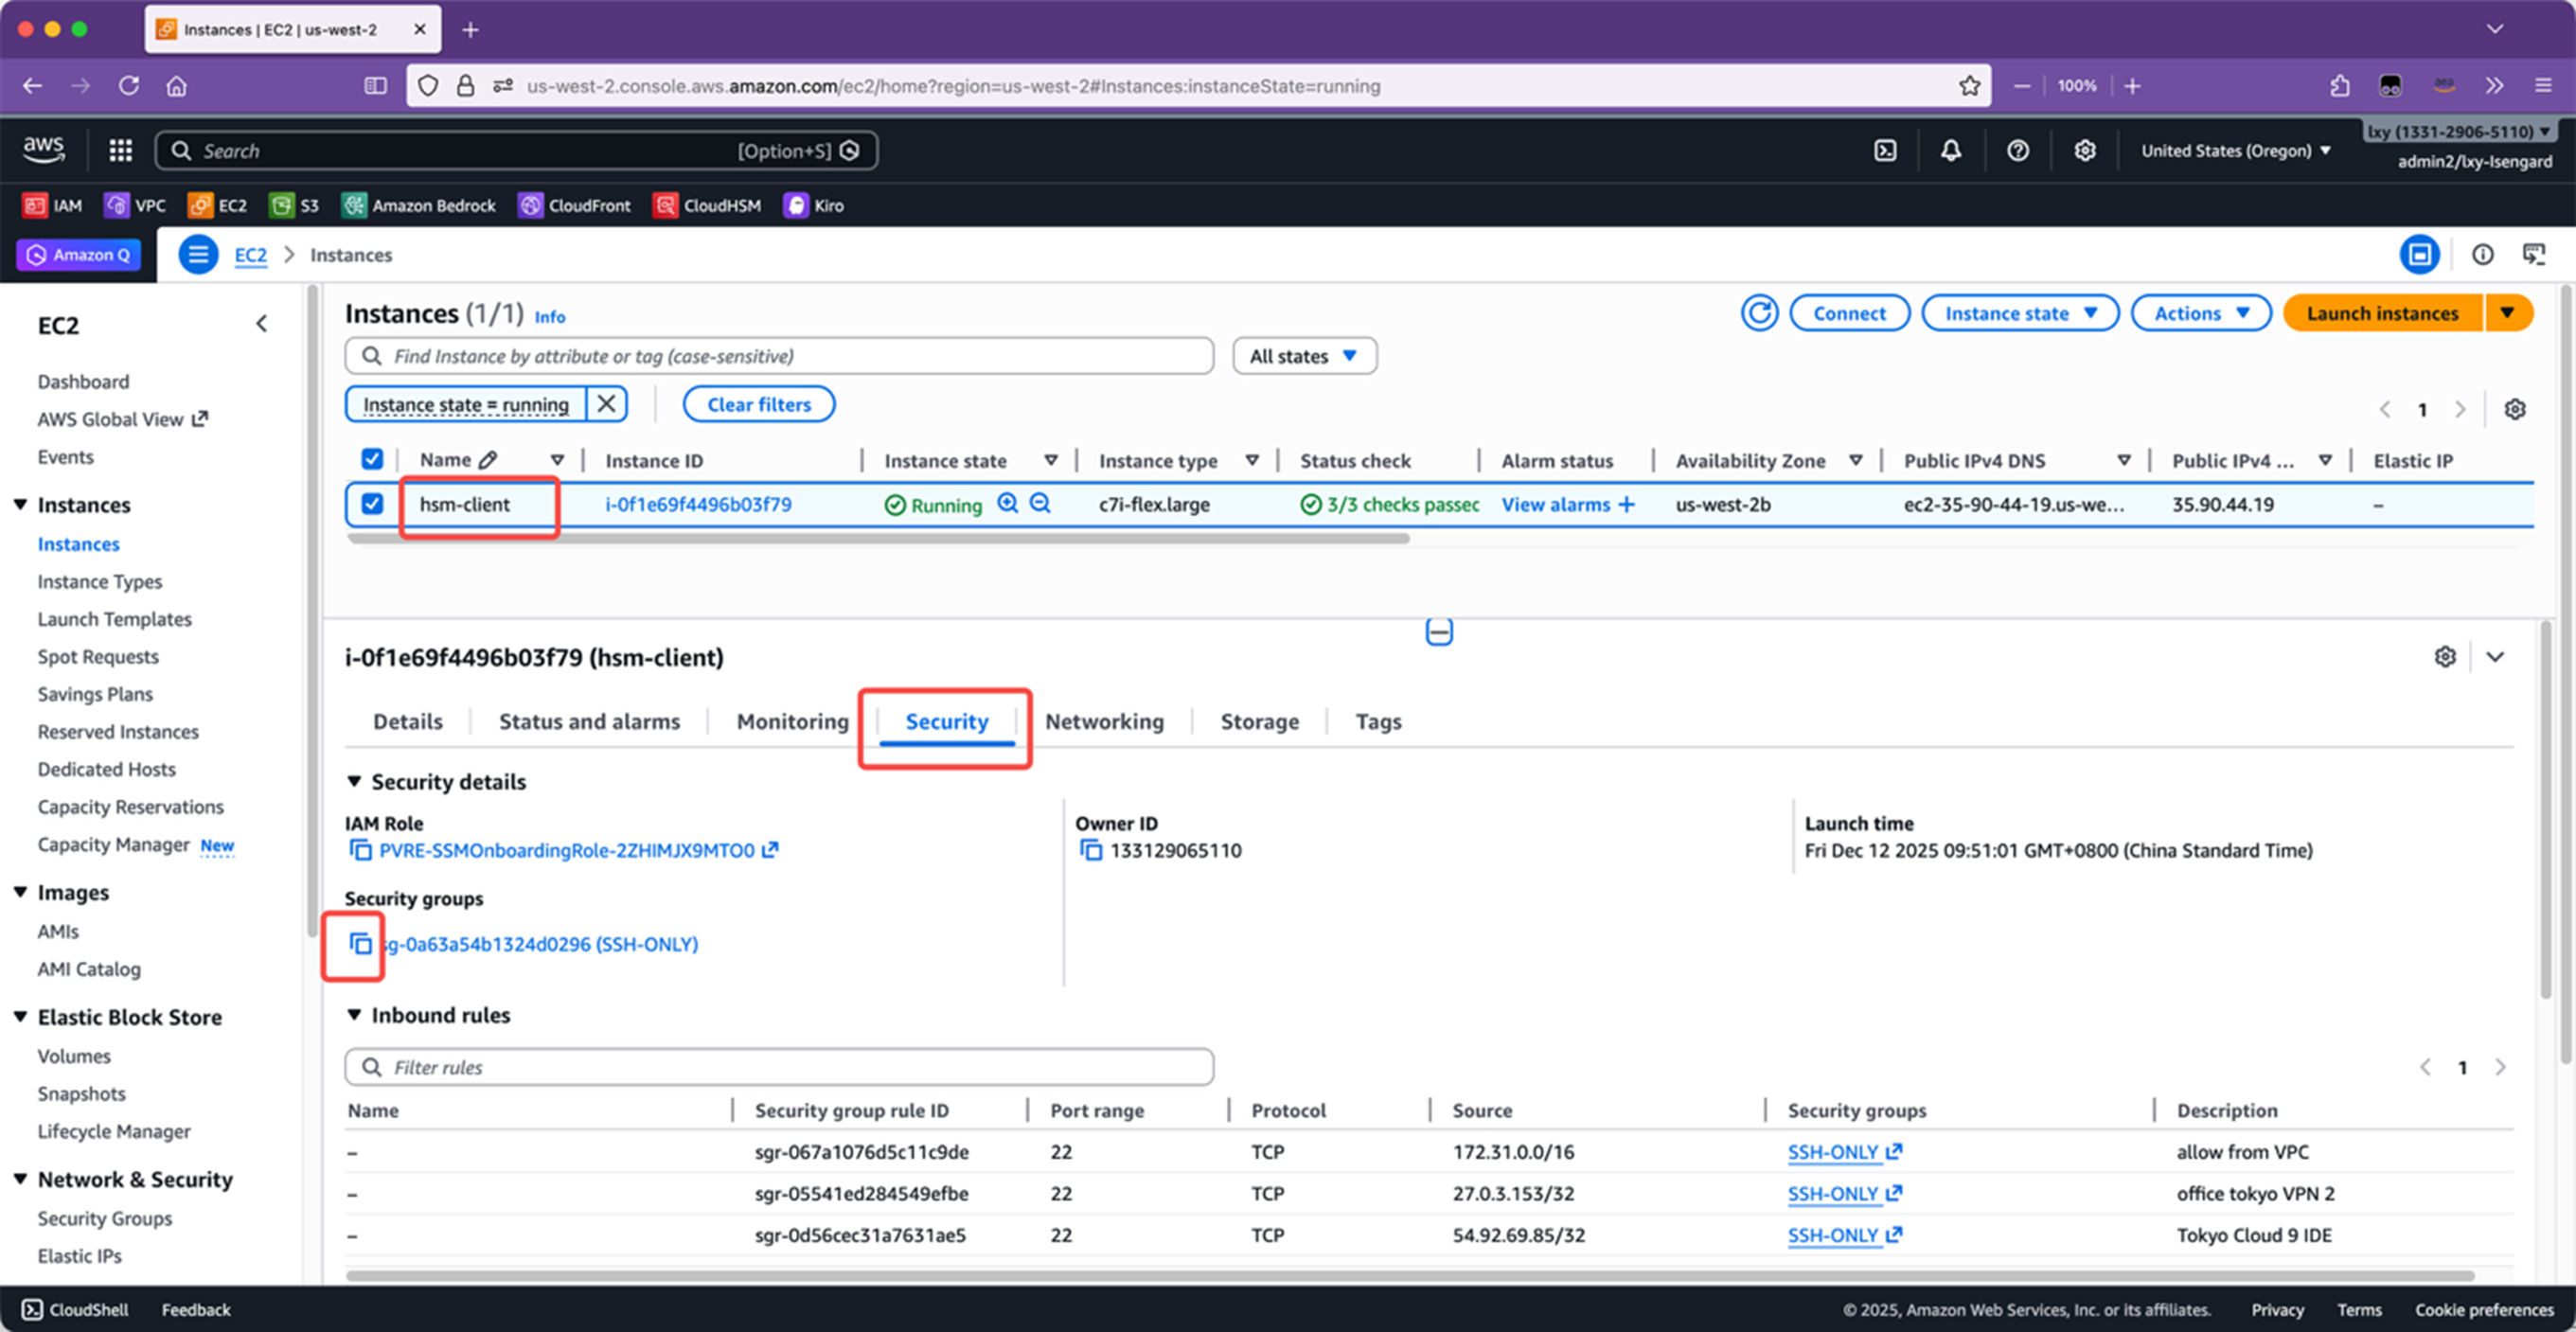Remove the running state filter
The width and height of the screenshot is (2576, 1332).
pyautogui.click(x=606, y=404)
